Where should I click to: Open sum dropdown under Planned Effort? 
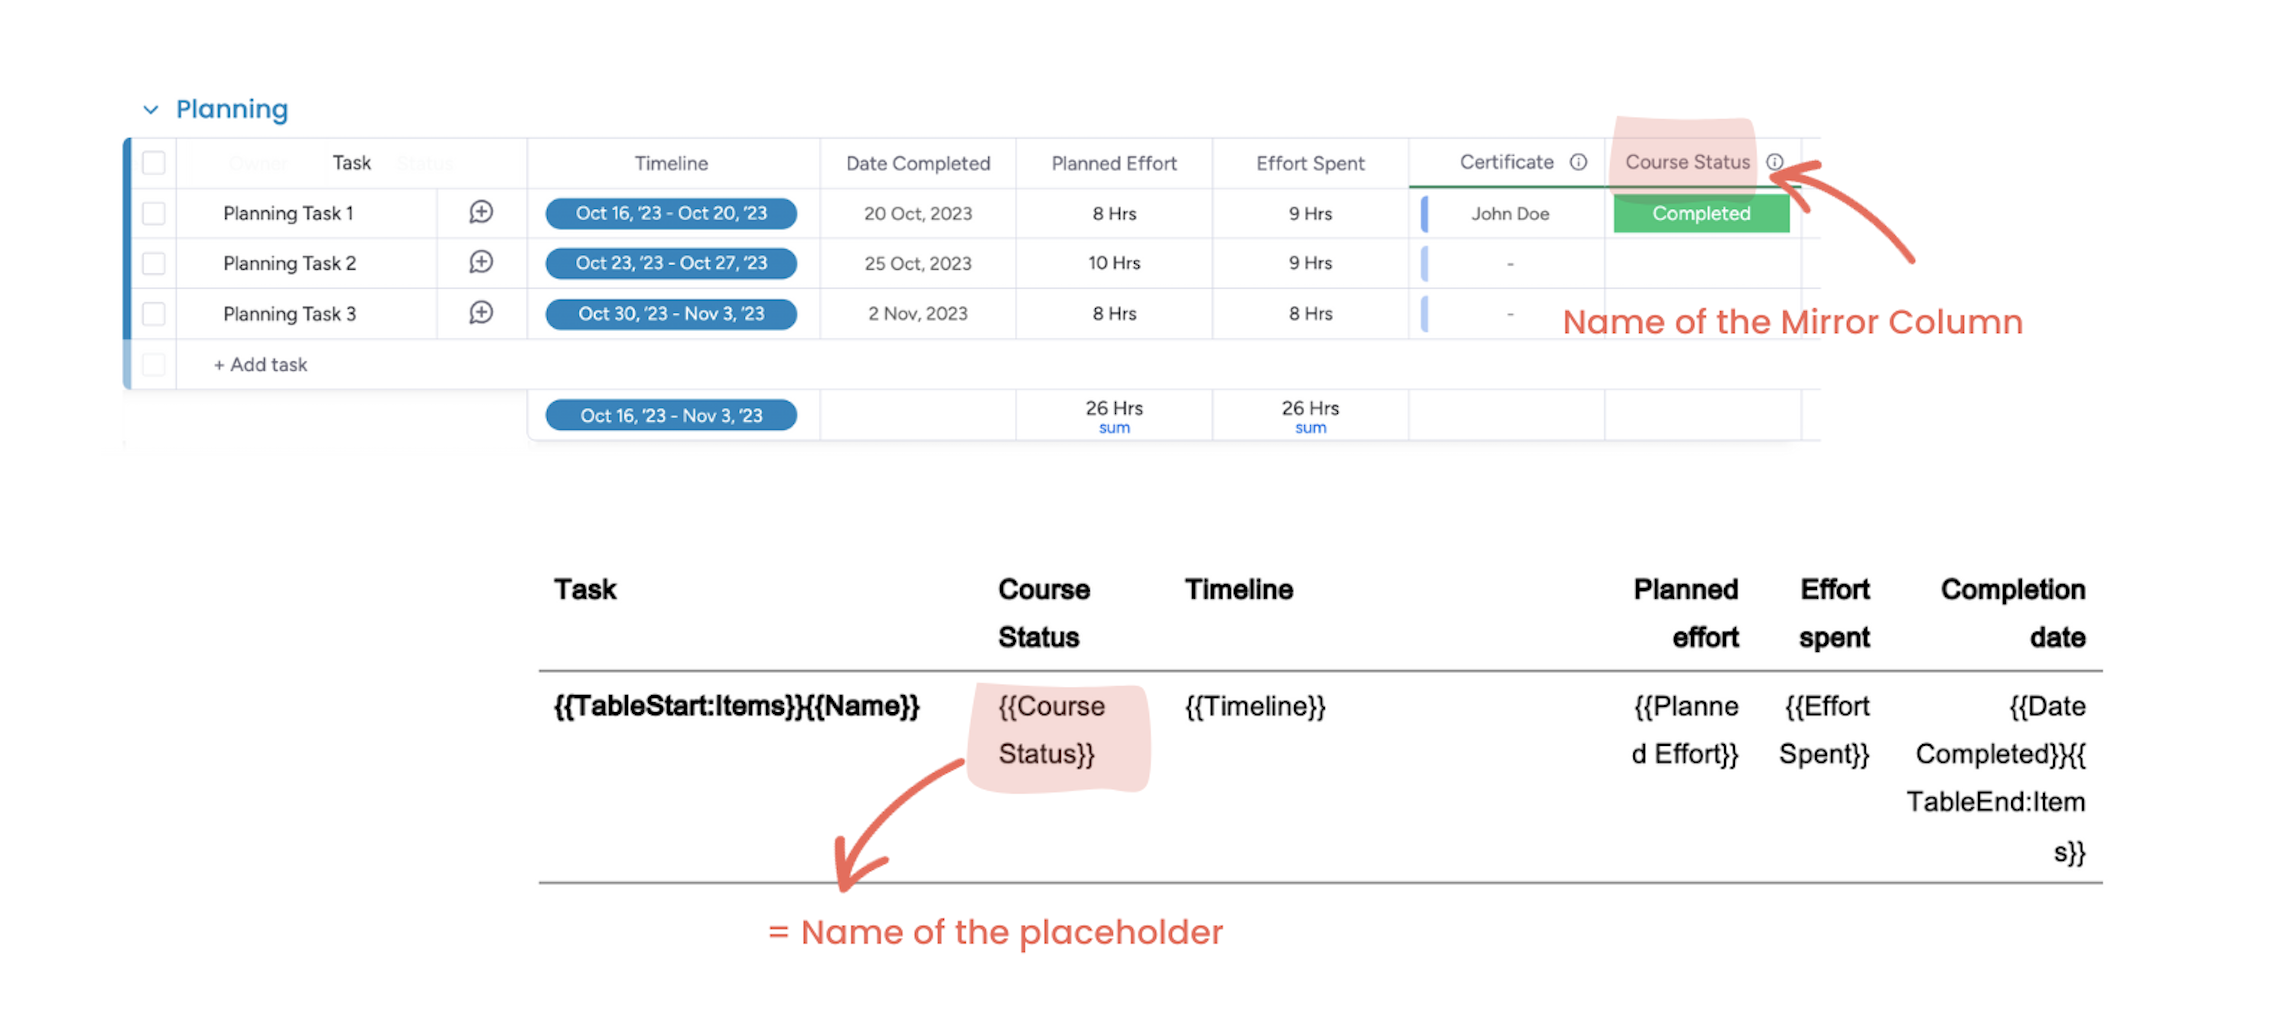[1114, 428]
